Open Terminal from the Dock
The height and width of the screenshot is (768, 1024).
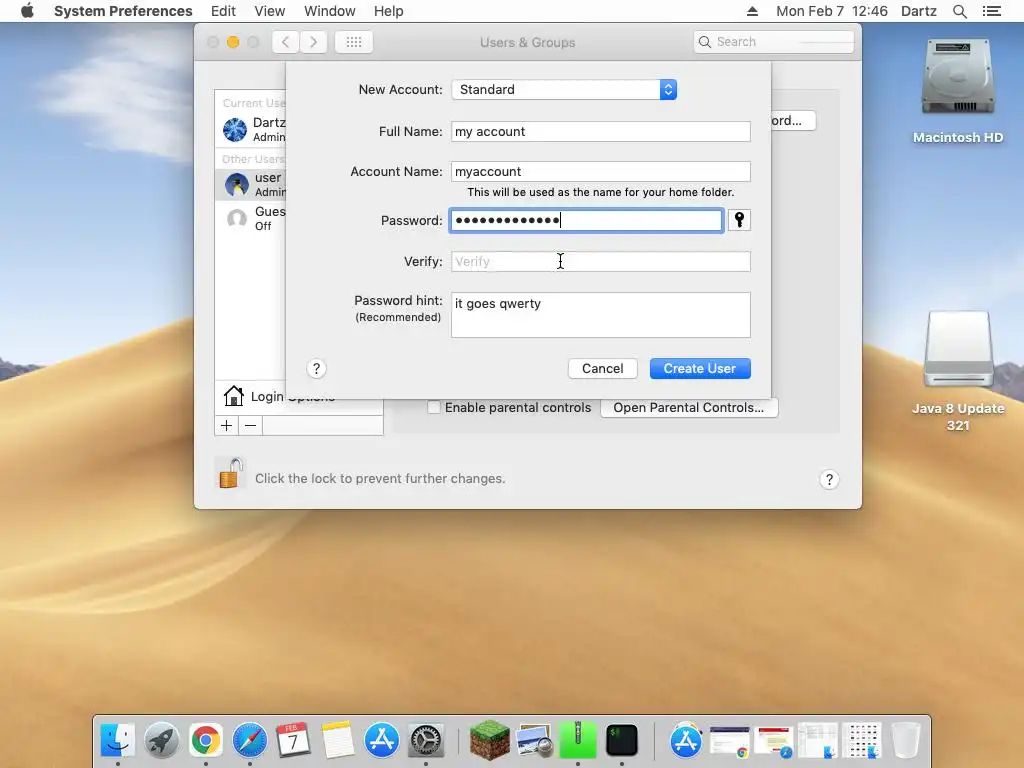click(x=622, y=740)
